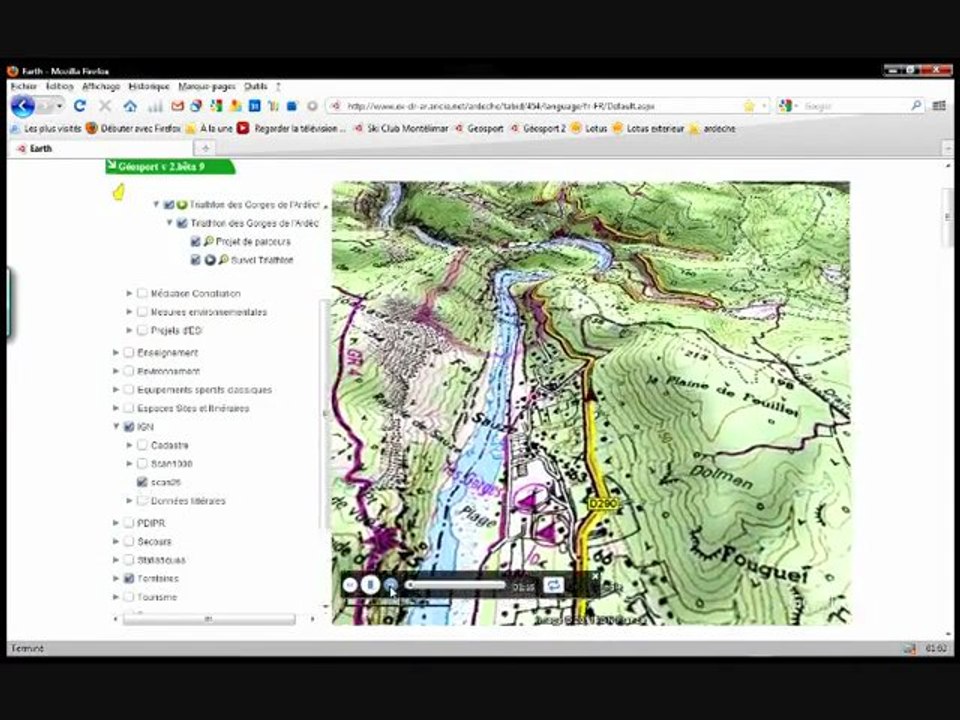Viewport: 960px width, 720px height.
Task: Open the Lotus exterieur bookmark
Action: [648, 129]
